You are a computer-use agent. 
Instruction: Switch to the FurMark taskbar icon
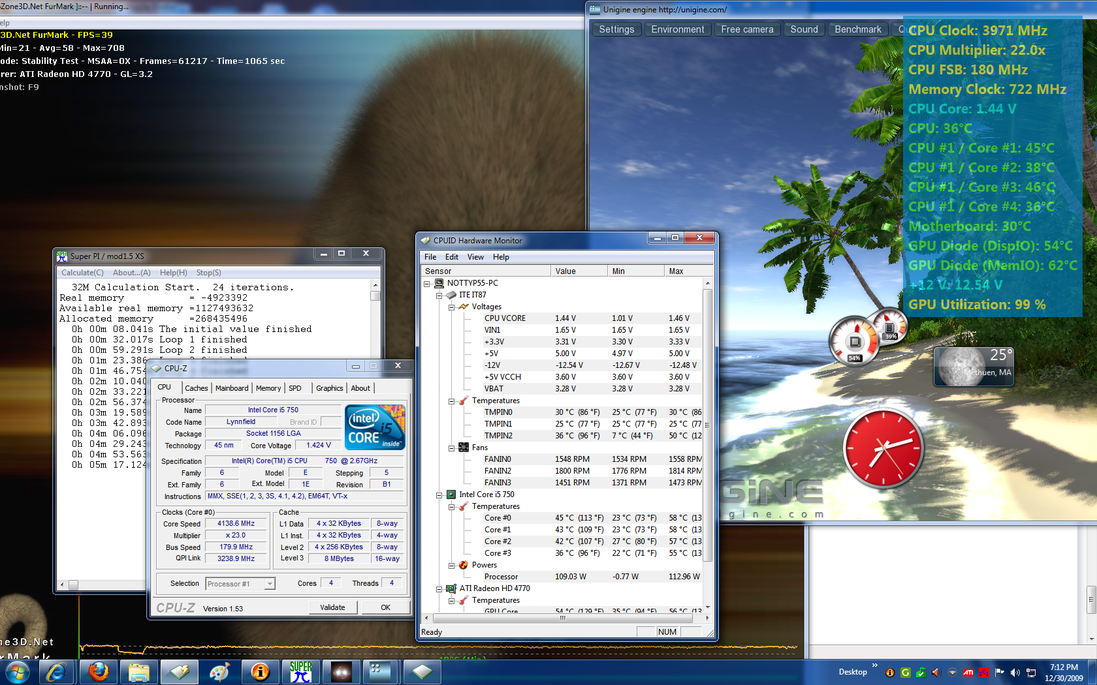tap(341, 673)
